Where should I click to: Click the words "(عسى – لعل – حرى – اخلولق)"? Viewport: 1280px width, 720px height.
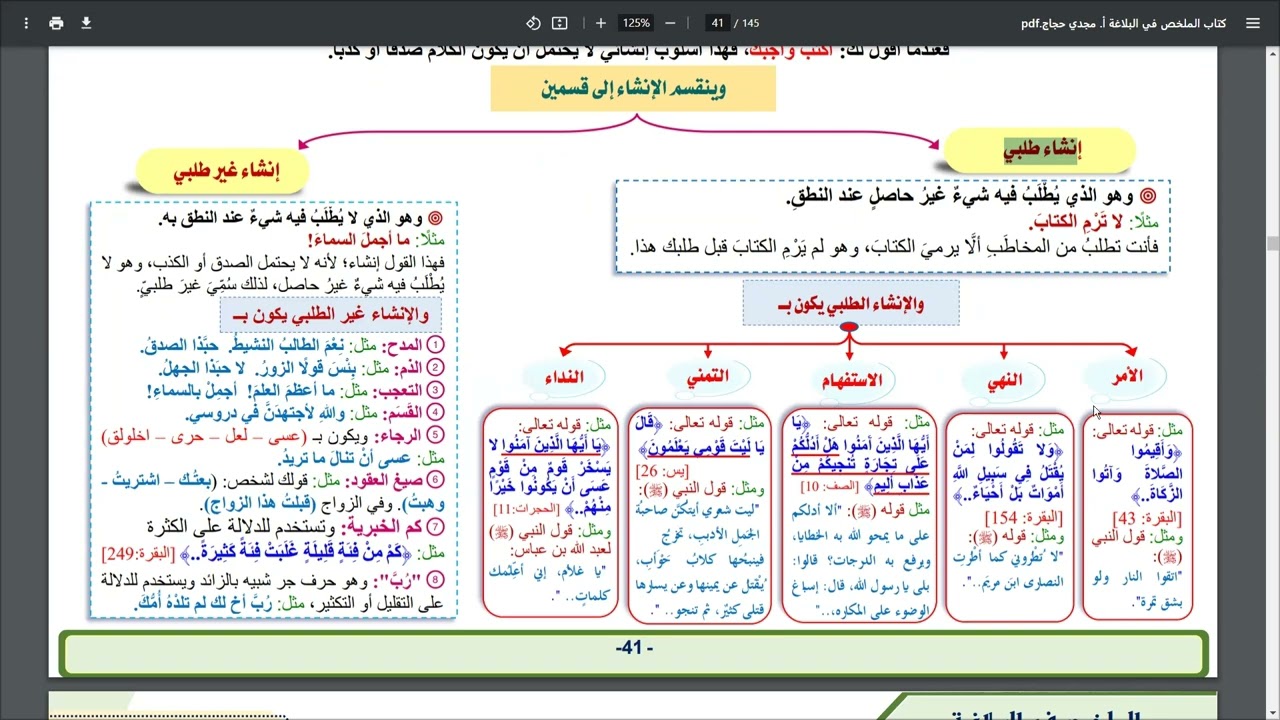(206, 436)
